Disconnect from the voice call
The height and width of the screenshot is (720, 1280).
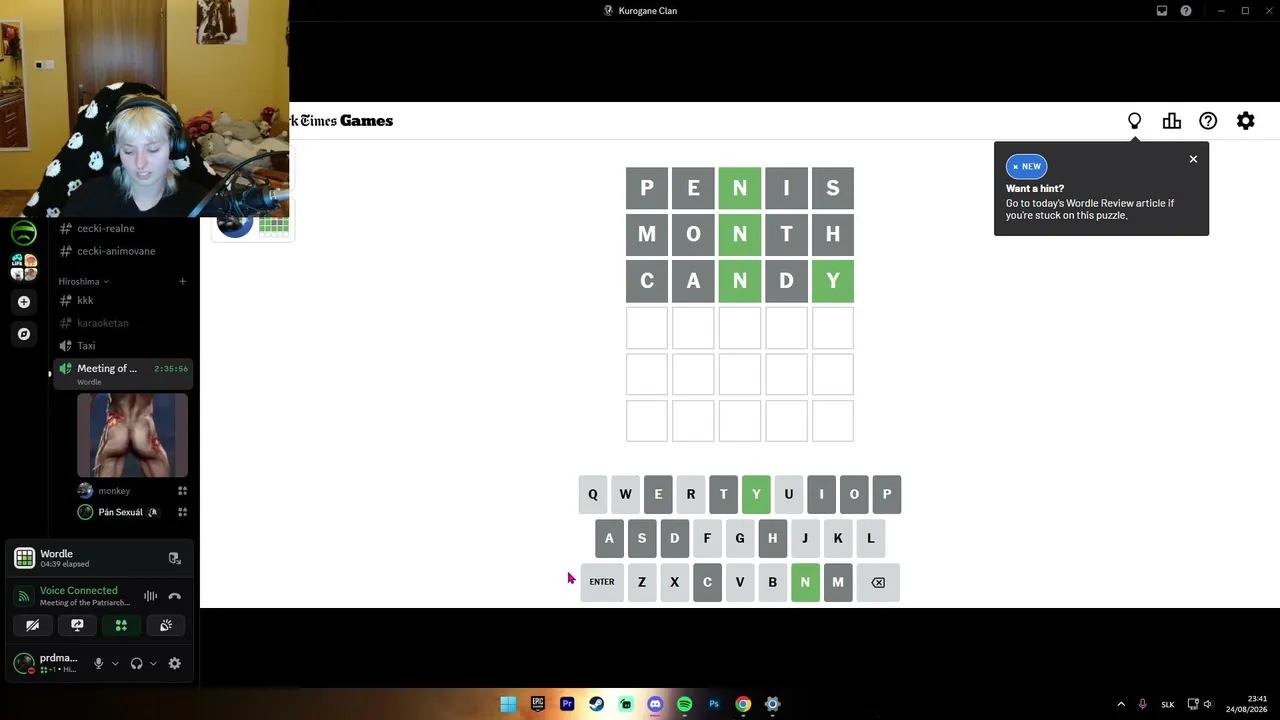coord(174,597)
